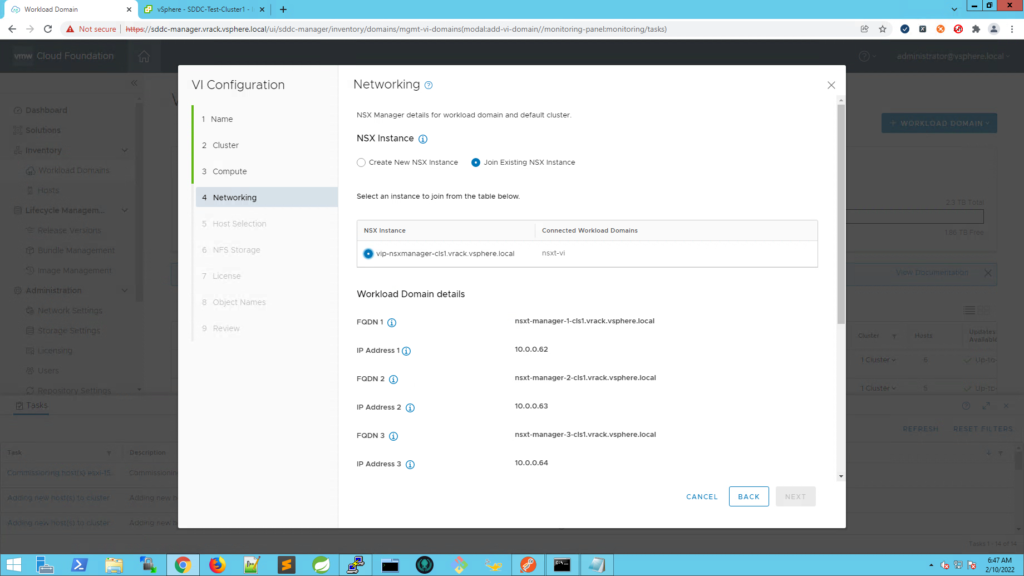The image size is (1024, 576).
Task: Collapse the Administration sidebar section
Action: [125, 291]
